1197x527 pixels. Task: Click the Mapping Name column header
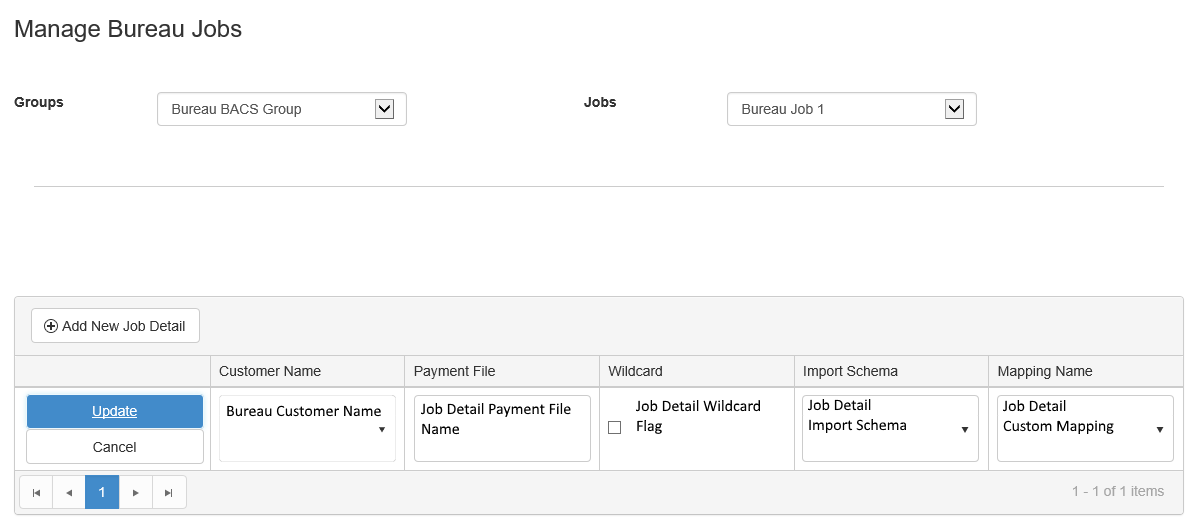click(x=1045, y=371)
